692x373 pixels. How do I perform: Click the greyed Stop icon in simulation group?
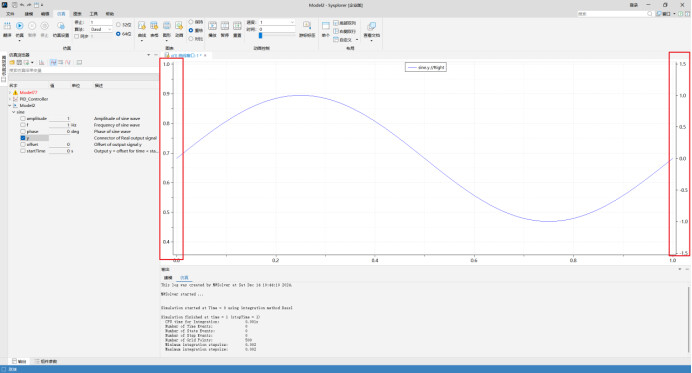(44, 26)
